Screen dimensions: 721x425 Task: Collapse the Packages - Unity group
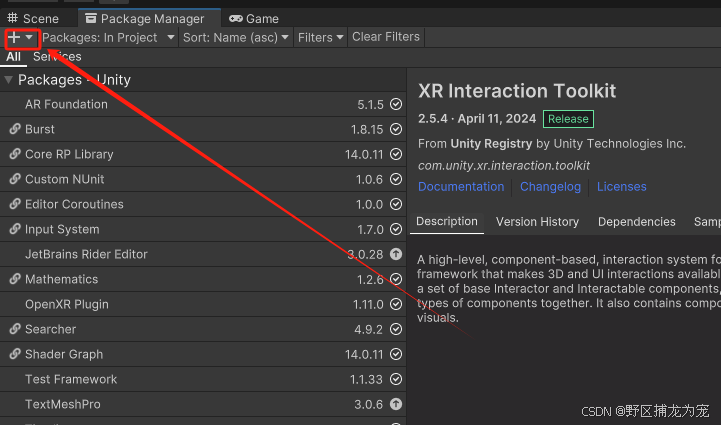[x=8, y=80]
